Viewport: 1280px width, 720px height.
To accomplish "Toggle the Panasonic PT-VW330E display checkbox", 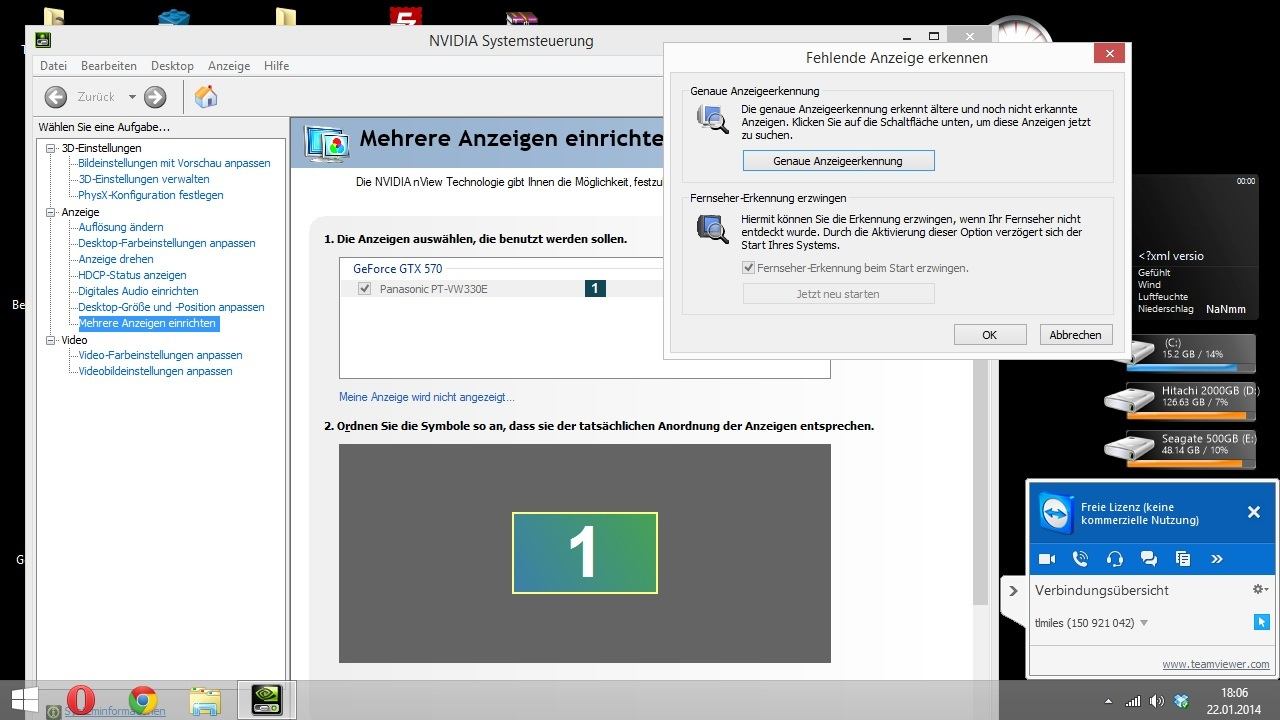I will [x=364, y=289].
